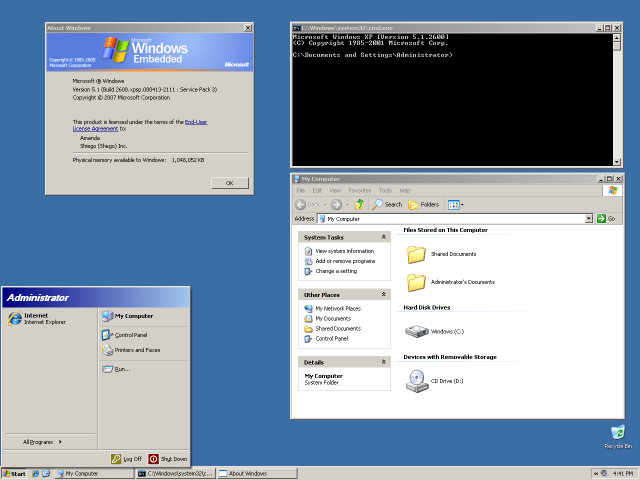The image size is (640, 480).
Task: Expand All Programs in Start menu
Action: pyautogui.click(x=42, y=442)
